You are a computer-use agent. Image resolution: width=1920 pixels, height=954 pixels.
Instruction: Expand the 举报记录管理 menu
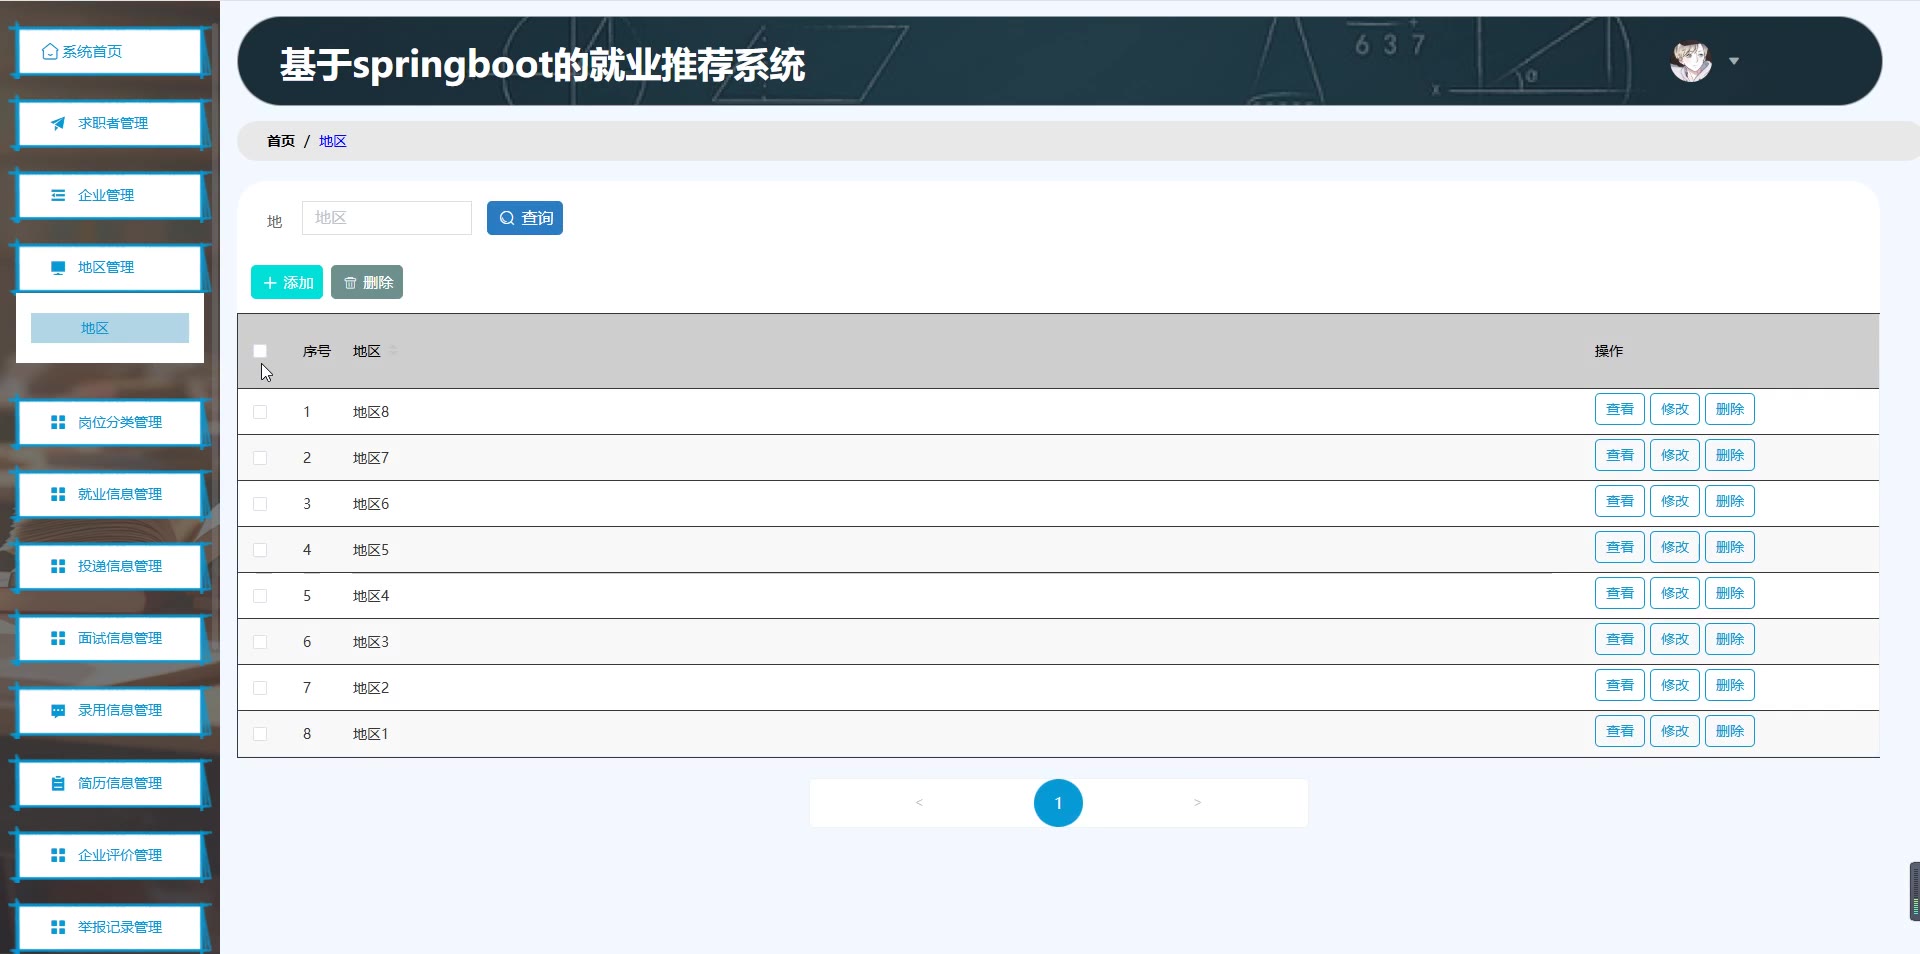[110, 928]
